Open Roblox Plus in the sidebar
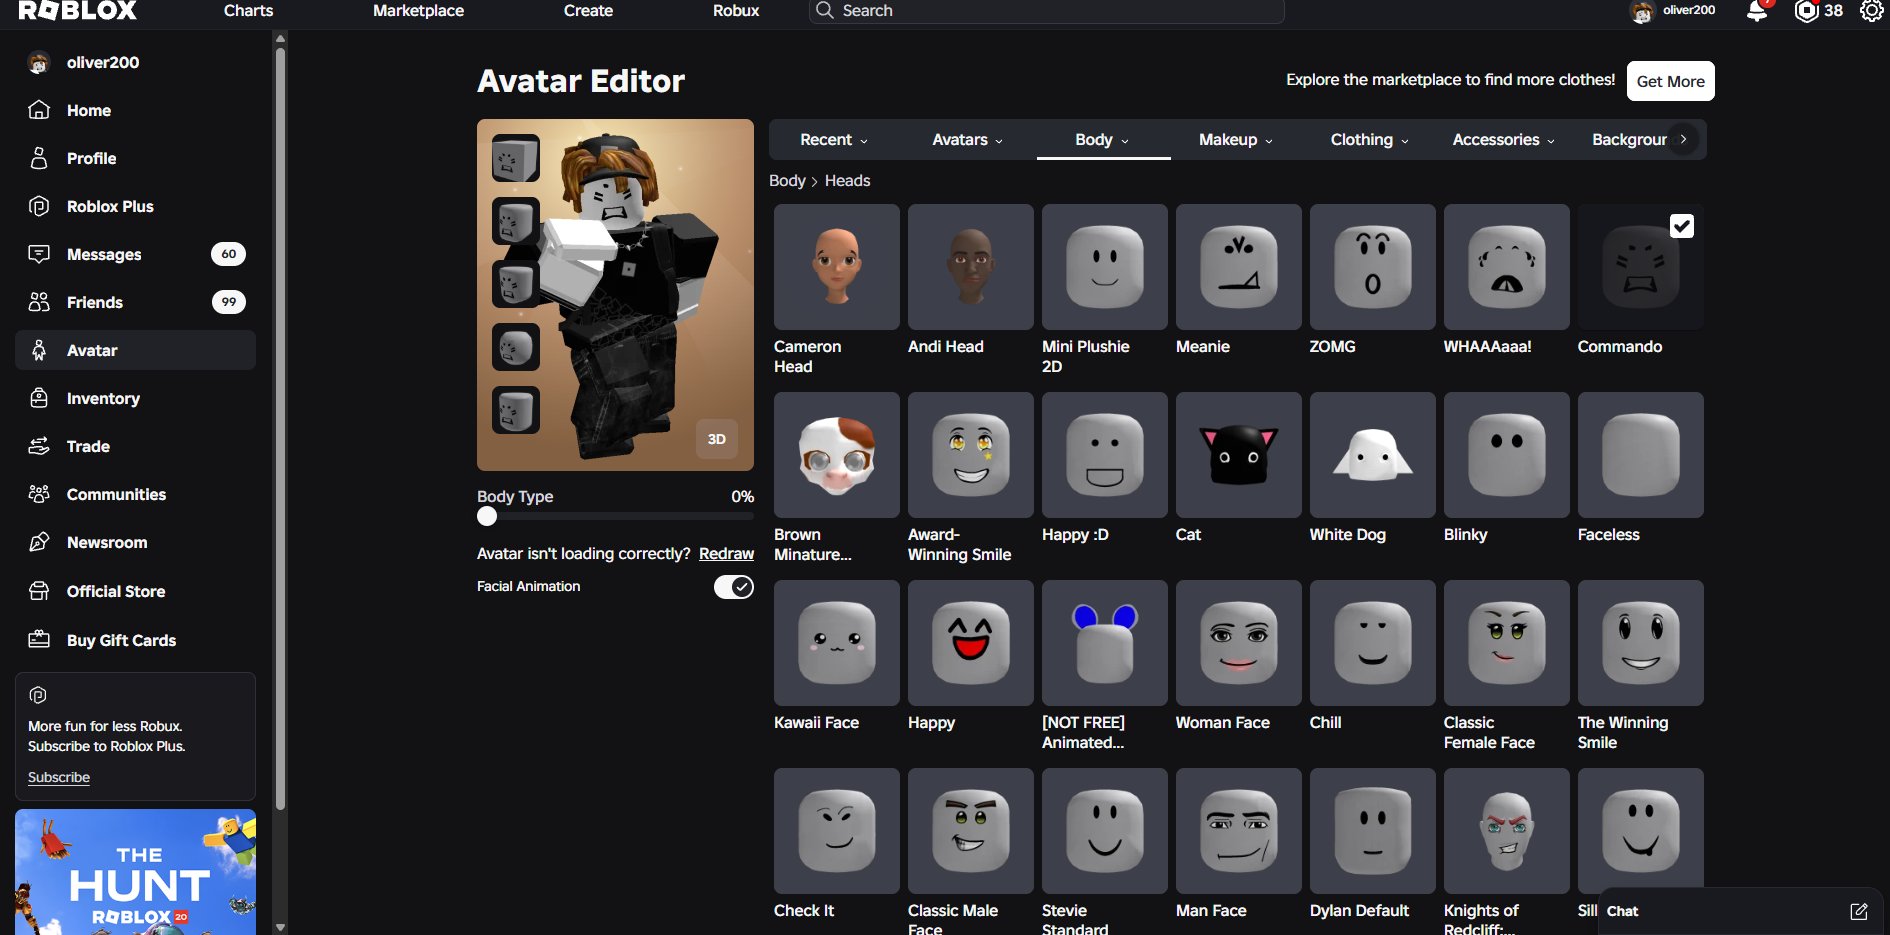 click(x=135, y=206)
